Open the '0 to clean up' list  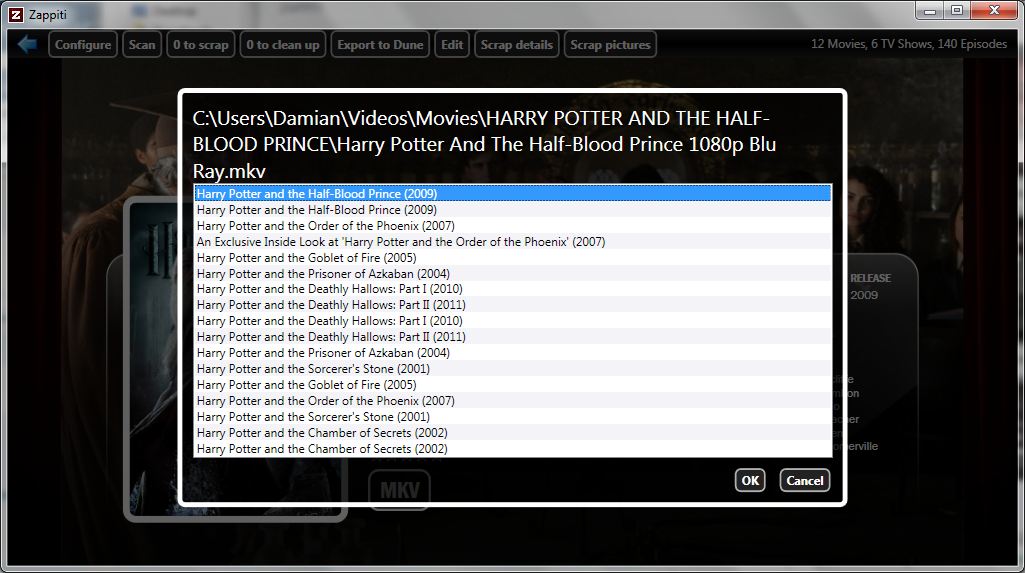pyautogui.click(x=282, y=44)
